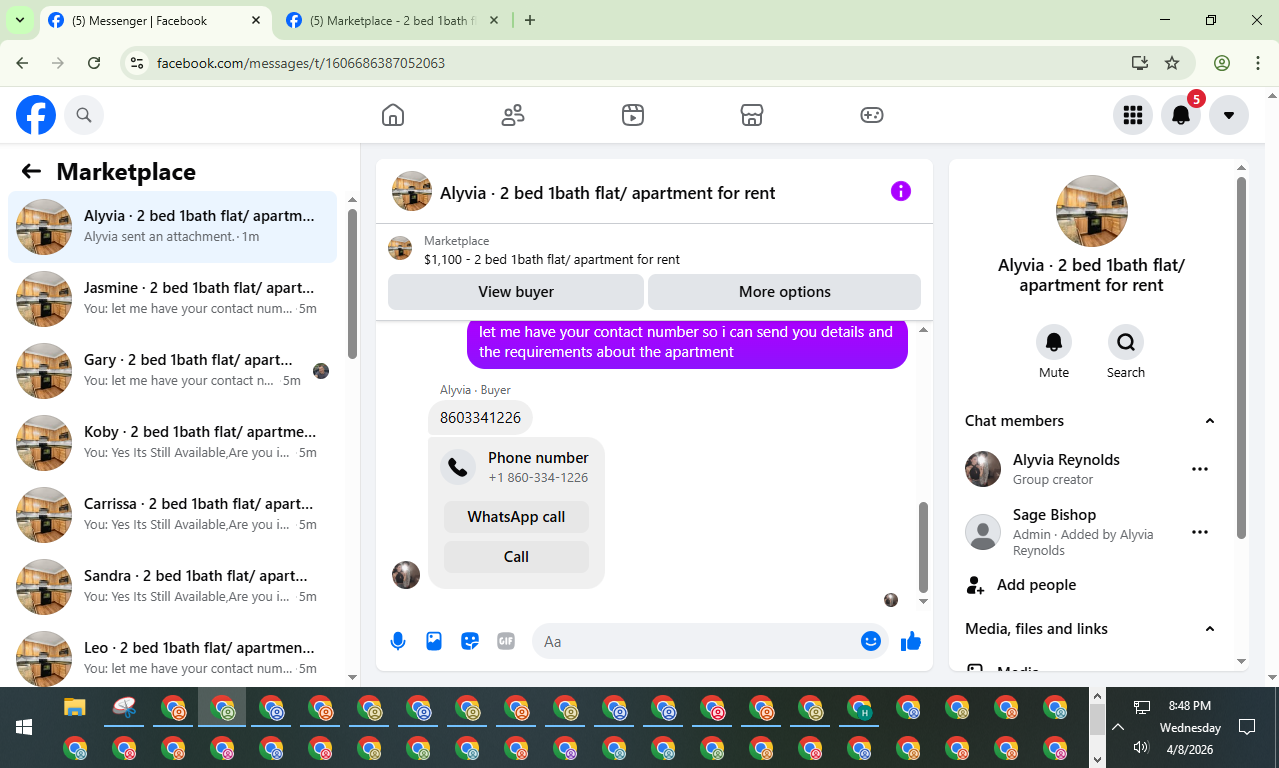This screenshot has height=768, width=1279.
Task: Click the 8603341226 message bubble
Action: click(x=481, y=418)
